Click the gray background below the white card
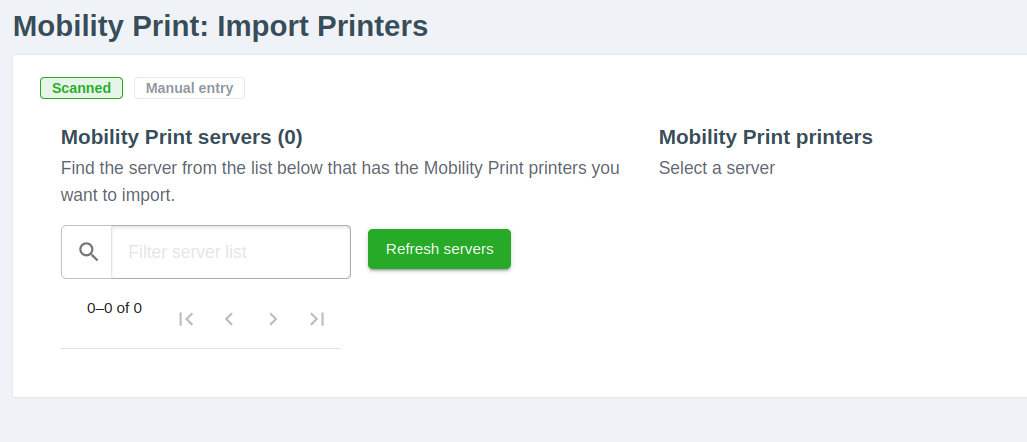 coord(500,420)
